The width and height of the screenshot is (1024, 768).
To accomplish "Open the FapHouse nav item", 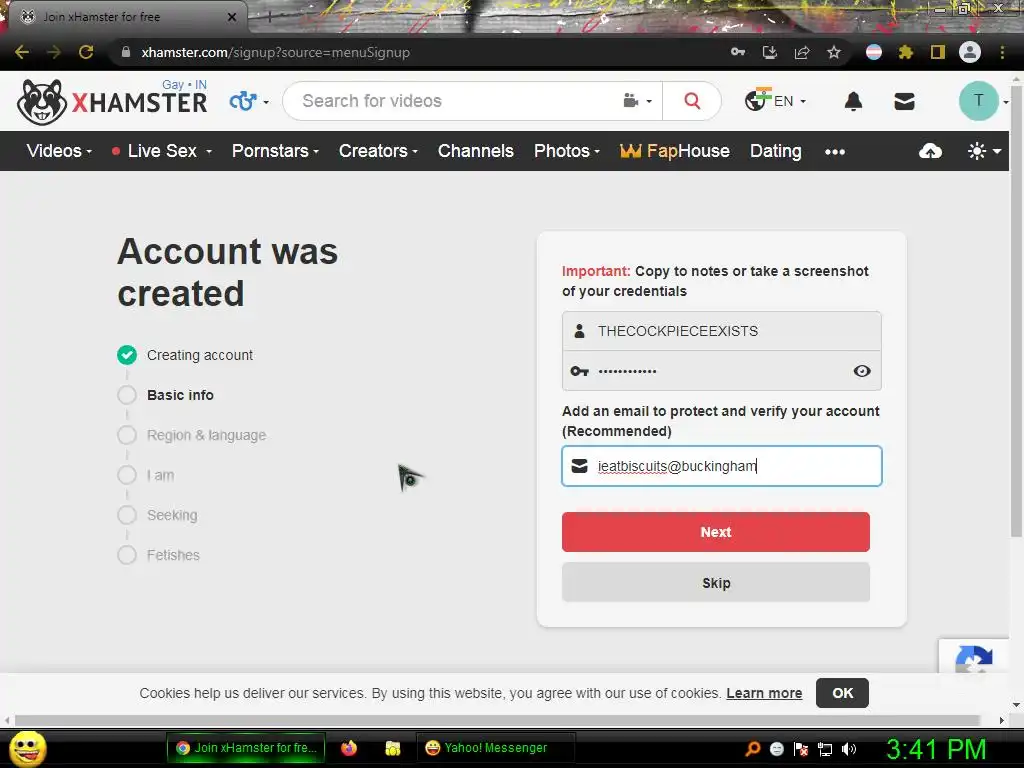I will pyautogui.click(x=675, y=151).
